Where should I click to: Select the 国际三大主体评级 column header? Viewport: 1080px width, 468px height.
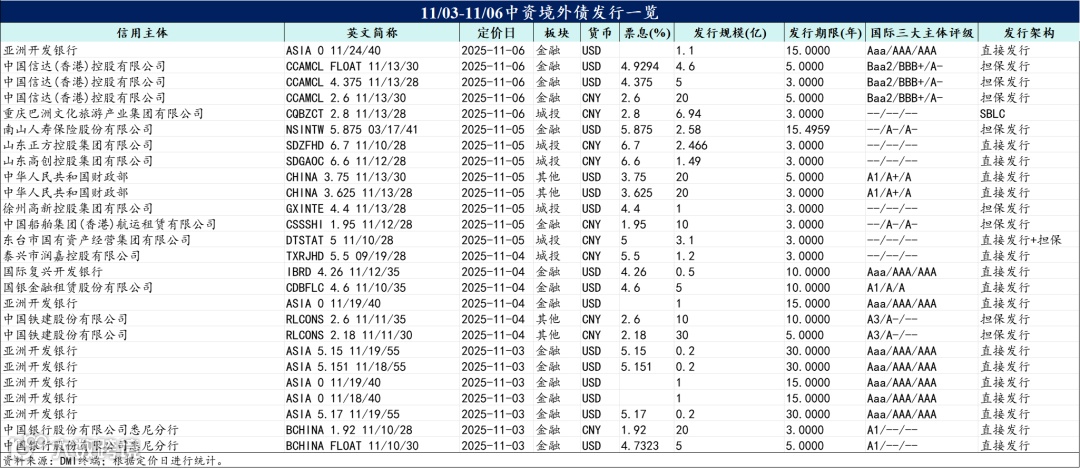[x=922, y=32]
